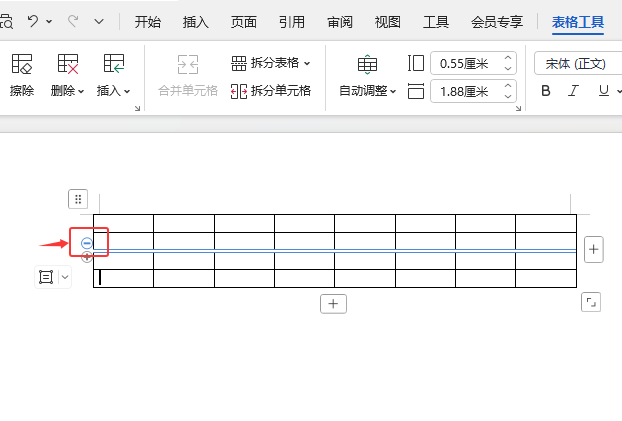622x421 pixels.
Task: Add a row with bottom plus button
Action: coord(333,304)
